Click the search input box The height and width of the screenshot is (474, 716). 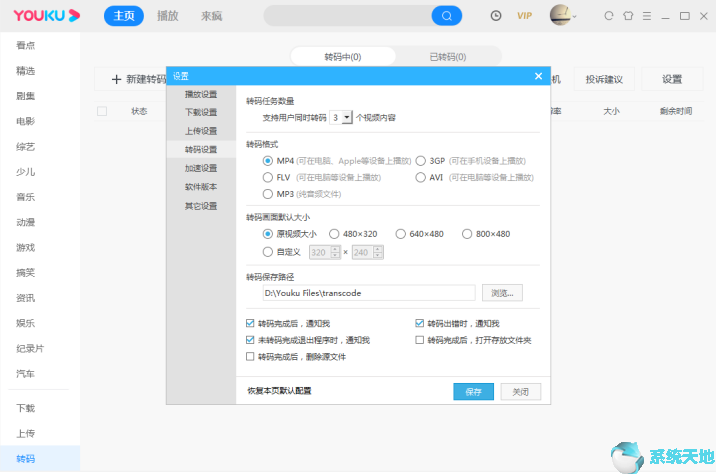point(348,16)
